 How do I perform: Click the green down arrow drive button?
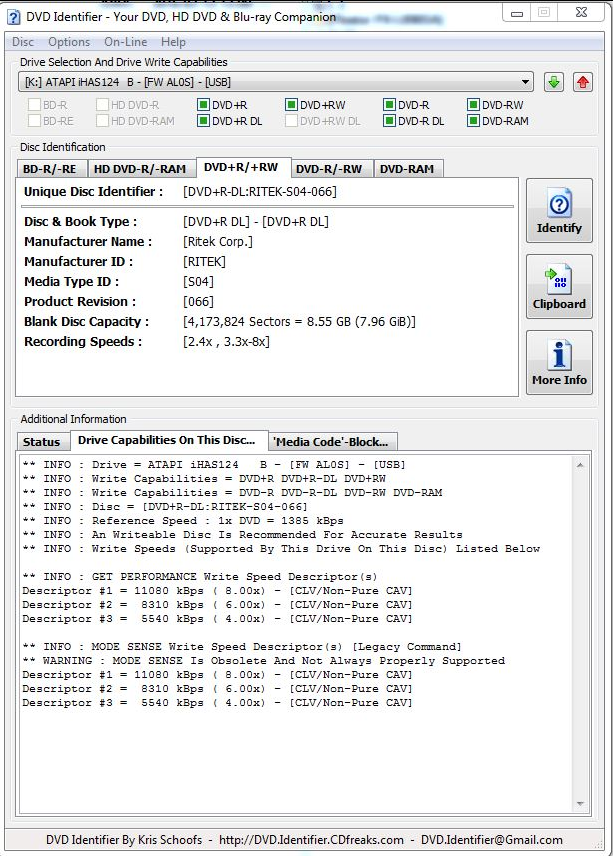click(x=554, y=82)
